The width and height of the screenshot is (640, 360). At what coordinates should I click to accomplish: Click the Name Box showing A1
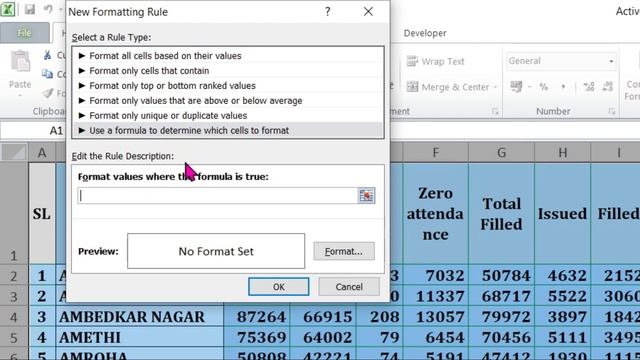coord(33,131)
